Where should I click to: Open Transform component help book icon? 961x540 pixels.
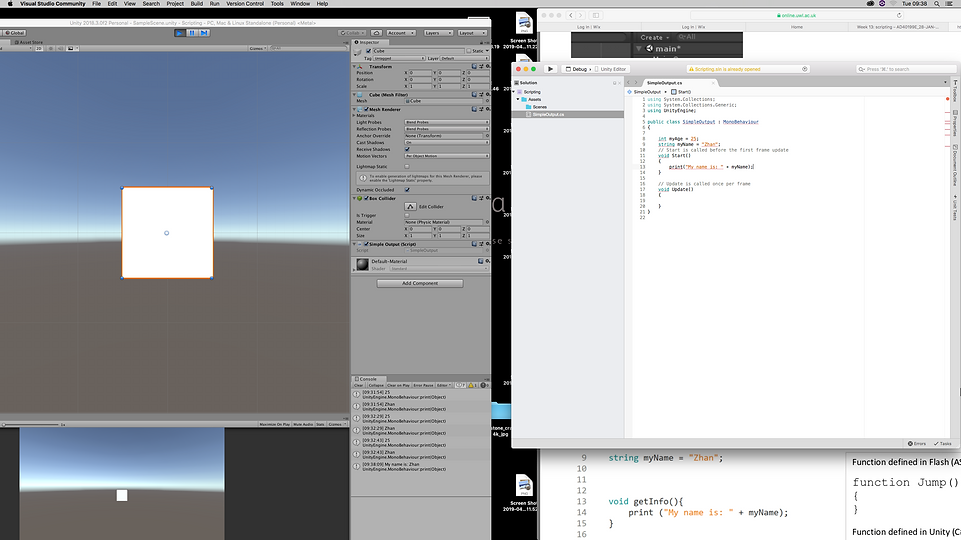(x=474, y=66)
